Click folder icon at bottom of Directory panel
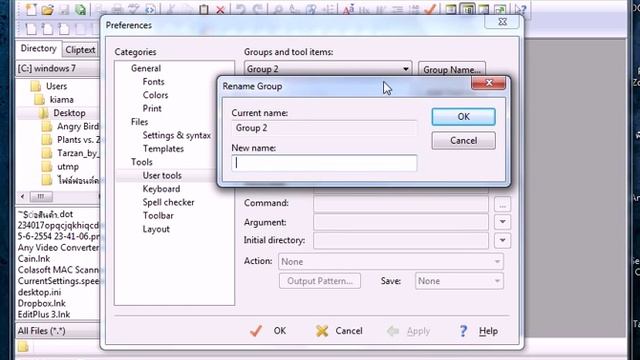This screenshot has width=640, height=360. (x=23, y=347)
